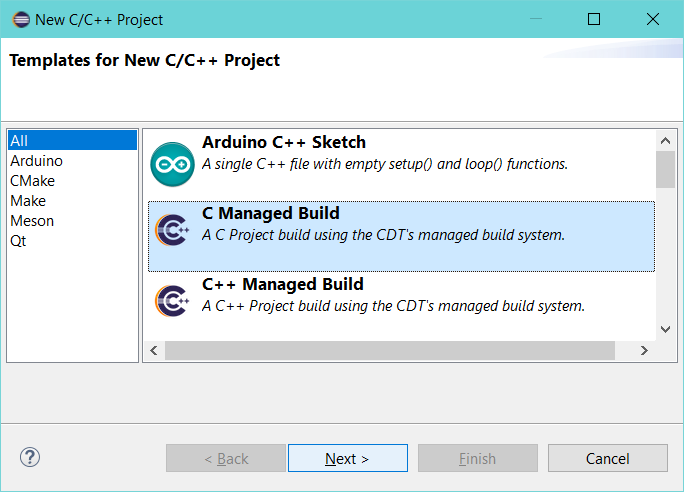The width and height of the screenshot is (684, 492).
Task: Select the Qt category
Action: point(18,241)
